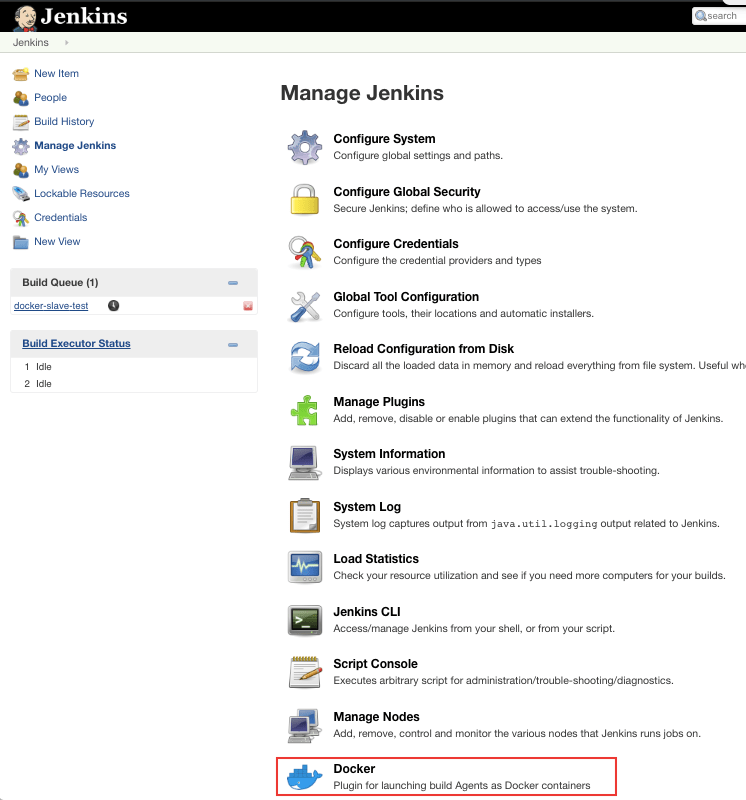746x800 pixels.
Task: Click the Lockable Resources icon
Action: [x=20, y=194]
